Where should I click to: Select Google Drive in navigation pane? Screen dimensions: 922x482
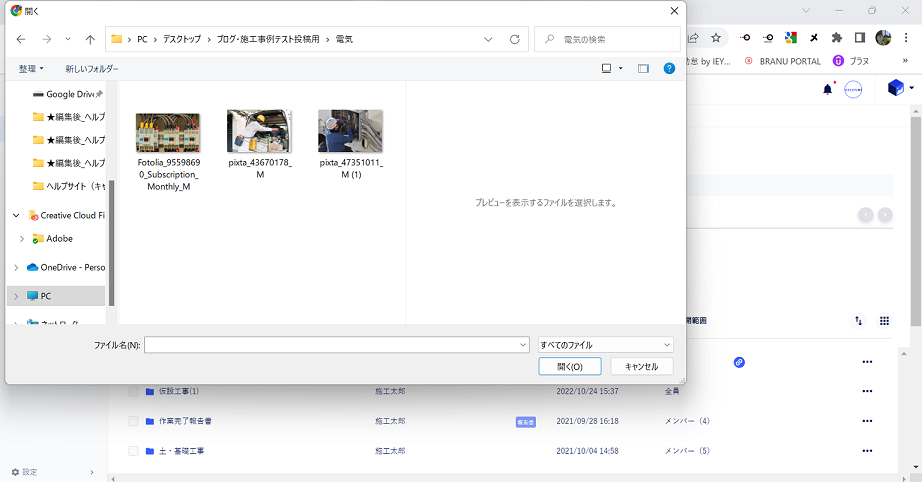(x=68, y=94)
